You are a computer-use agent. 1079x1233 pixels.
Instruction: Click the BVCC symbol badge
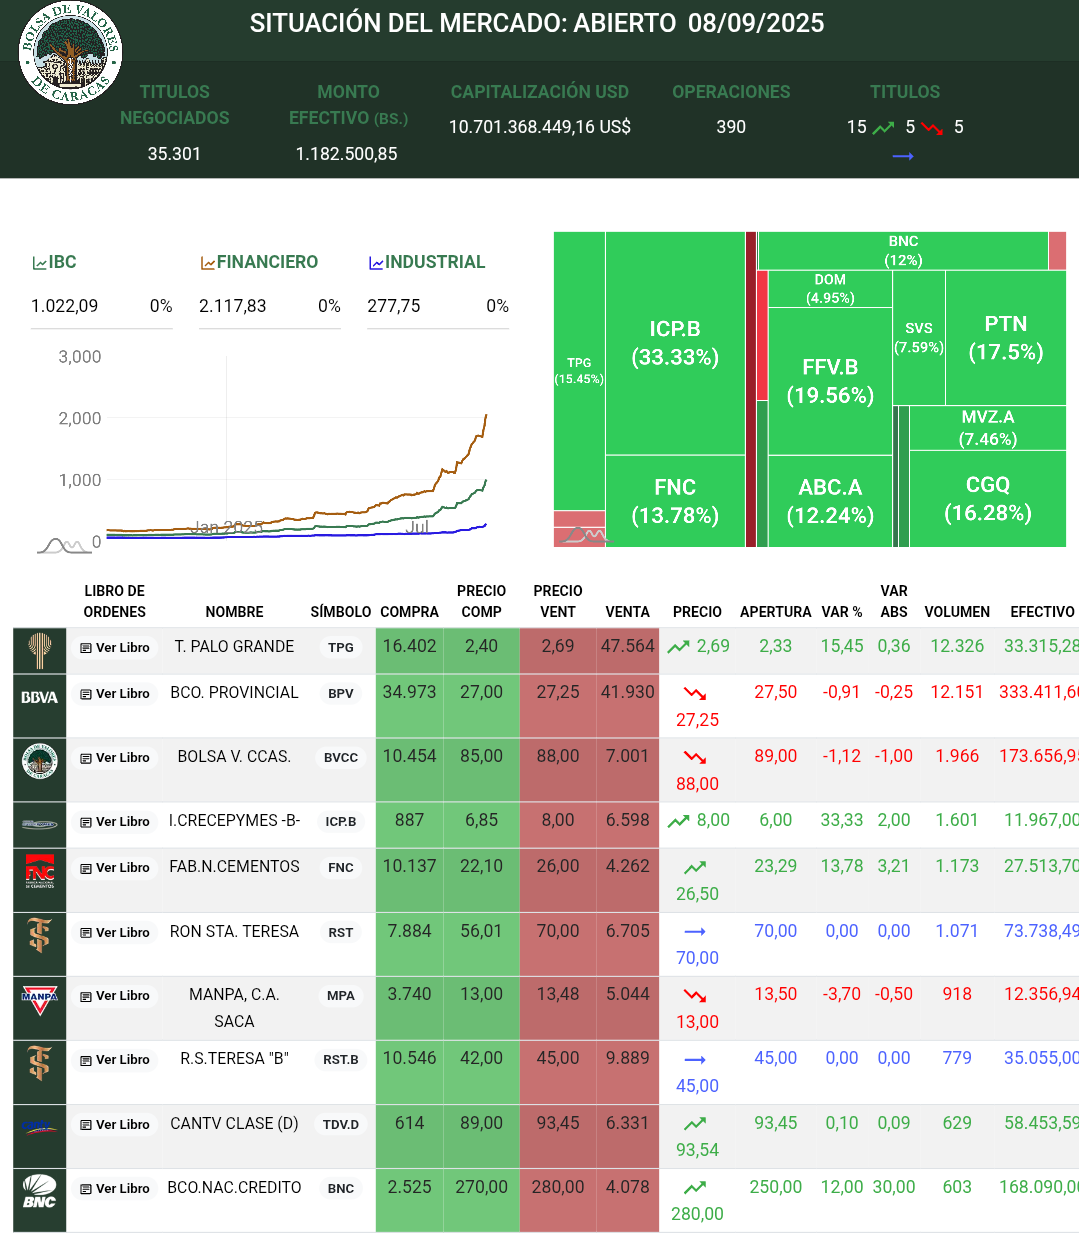coord(341,758)
